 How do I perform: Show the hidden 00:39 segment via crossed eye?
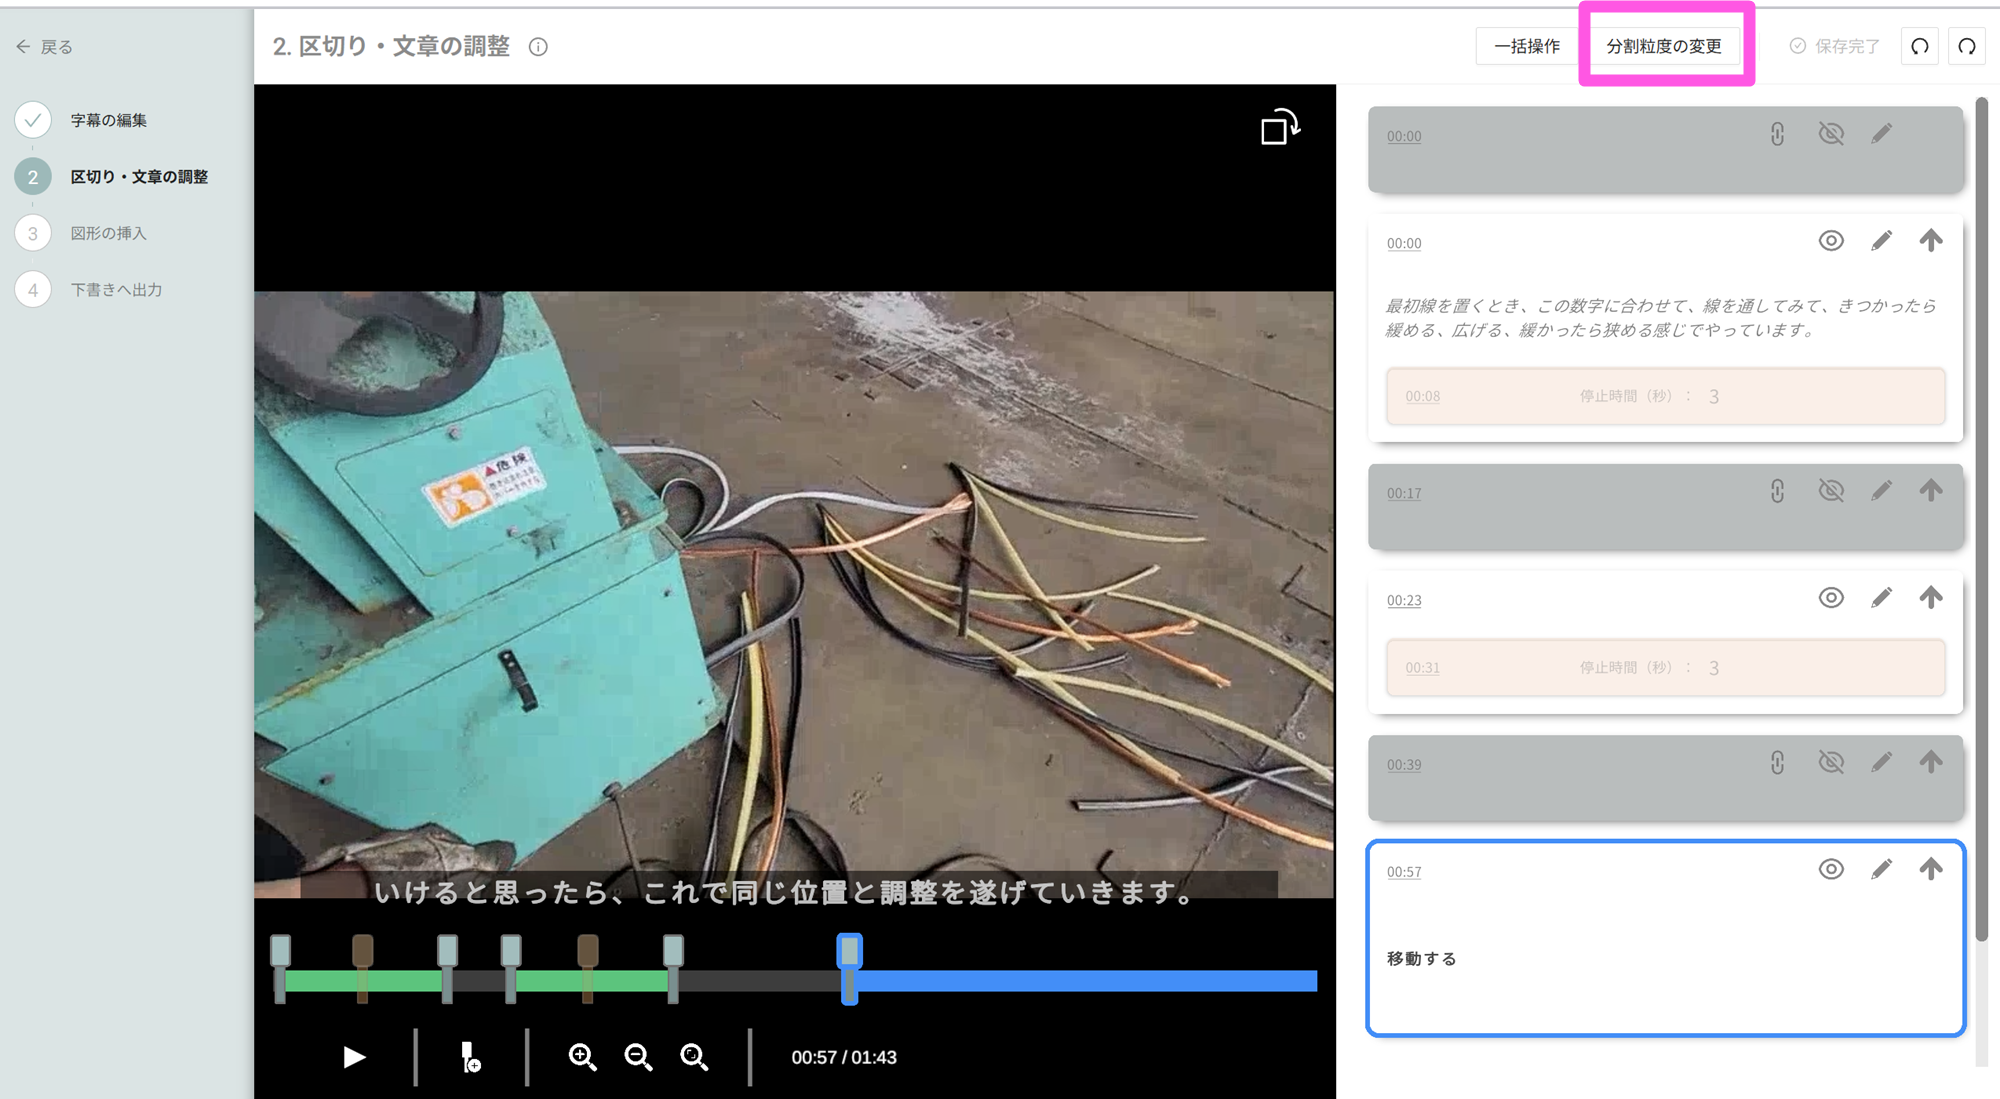1831,763
